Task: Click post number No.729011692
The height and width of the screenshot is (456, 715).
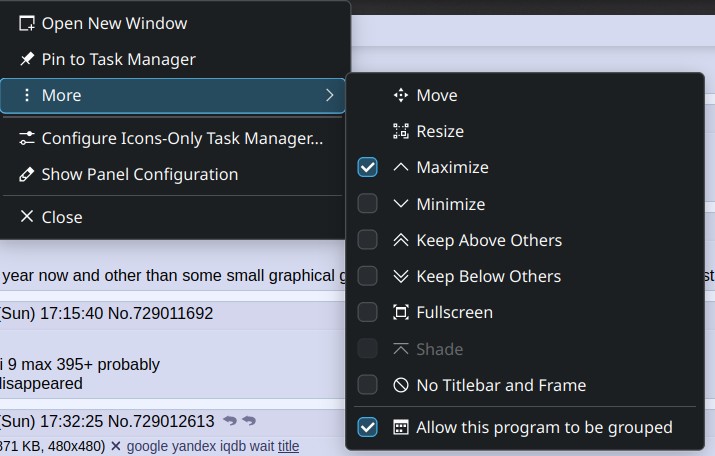Action: click(x=161, y=314)
